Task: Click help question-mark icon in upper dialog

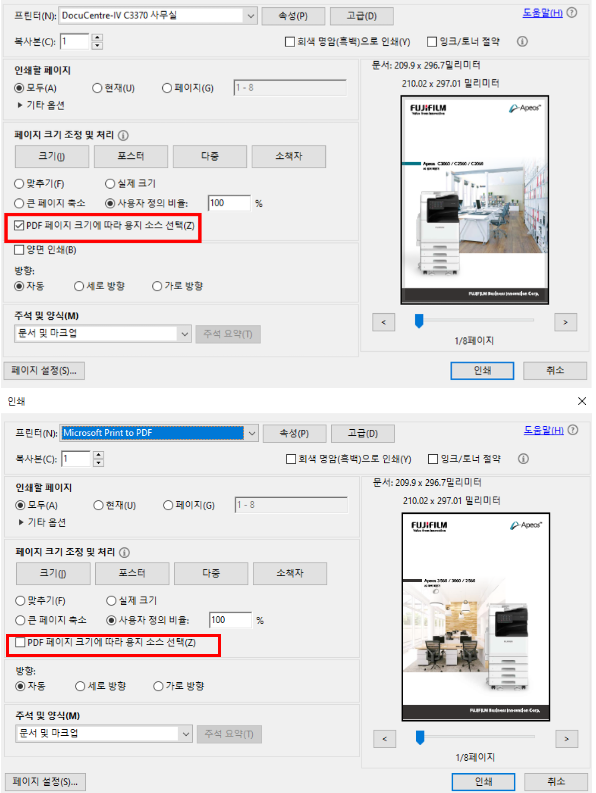Action: tap(572, 13)
